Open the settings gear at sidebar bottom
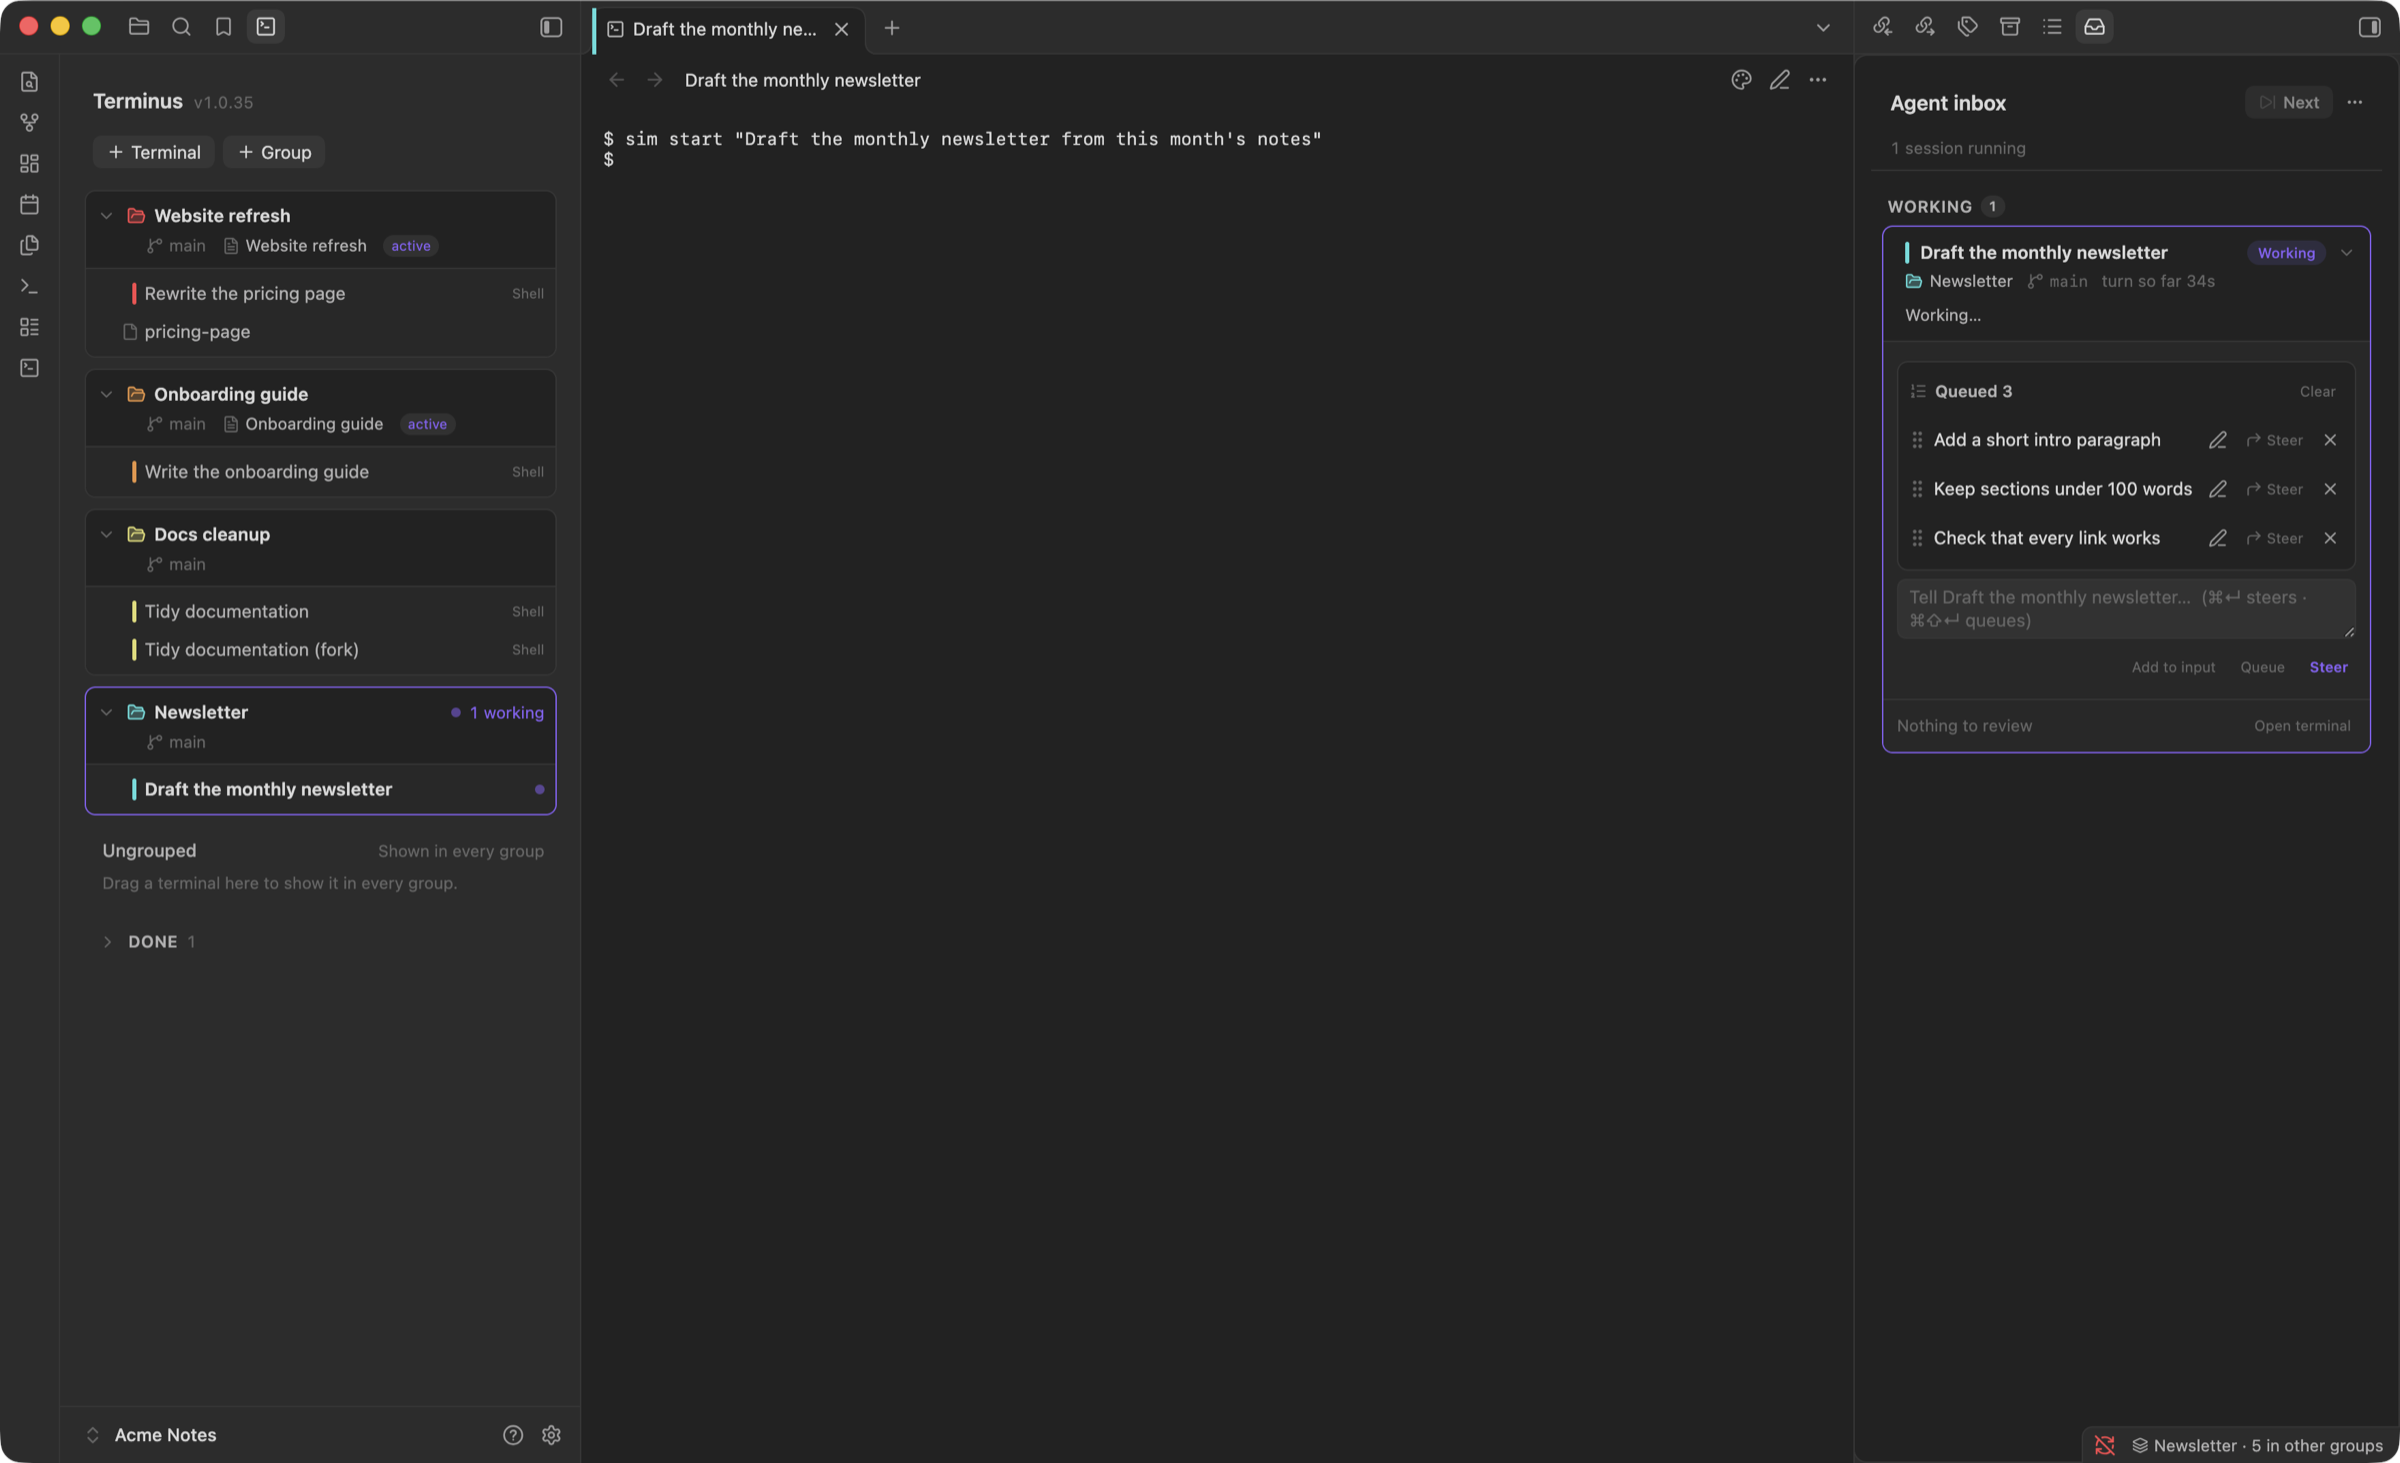Viewport: 2400px width, 1463px height. click(x=551, y=1435)
